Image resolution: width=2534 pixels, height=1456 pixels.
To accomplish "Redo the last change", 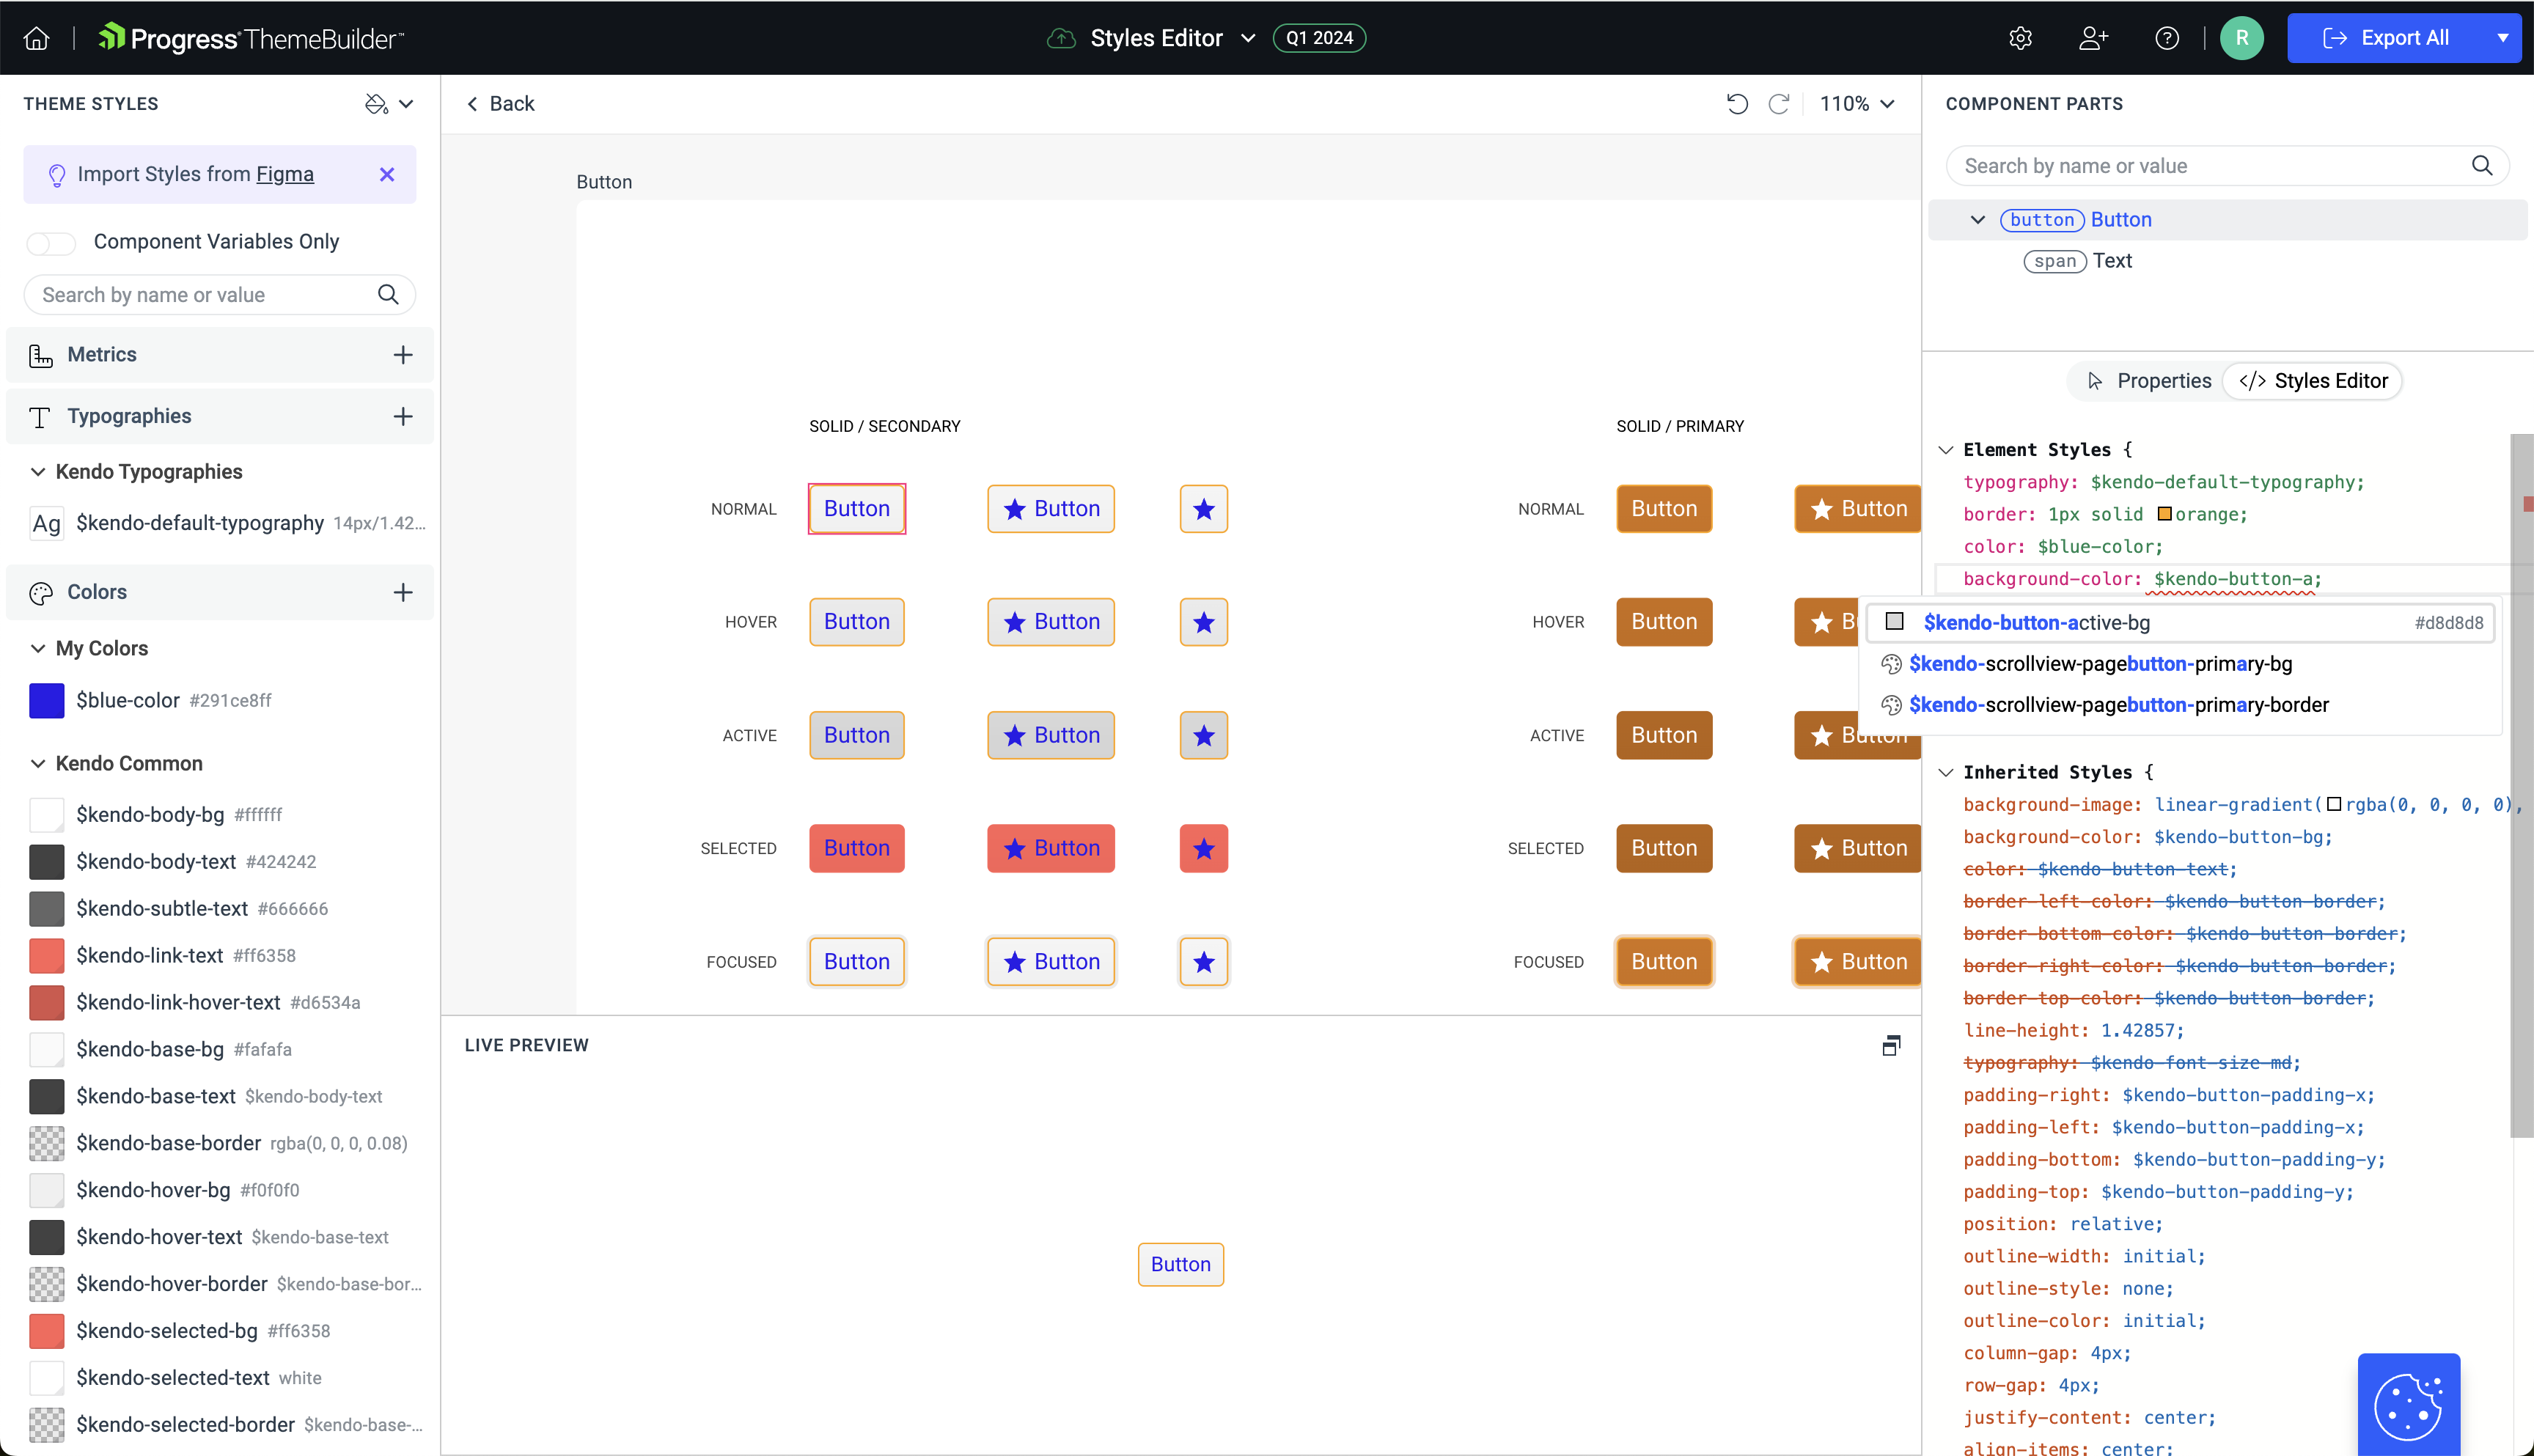I will tap(1779, 103).
